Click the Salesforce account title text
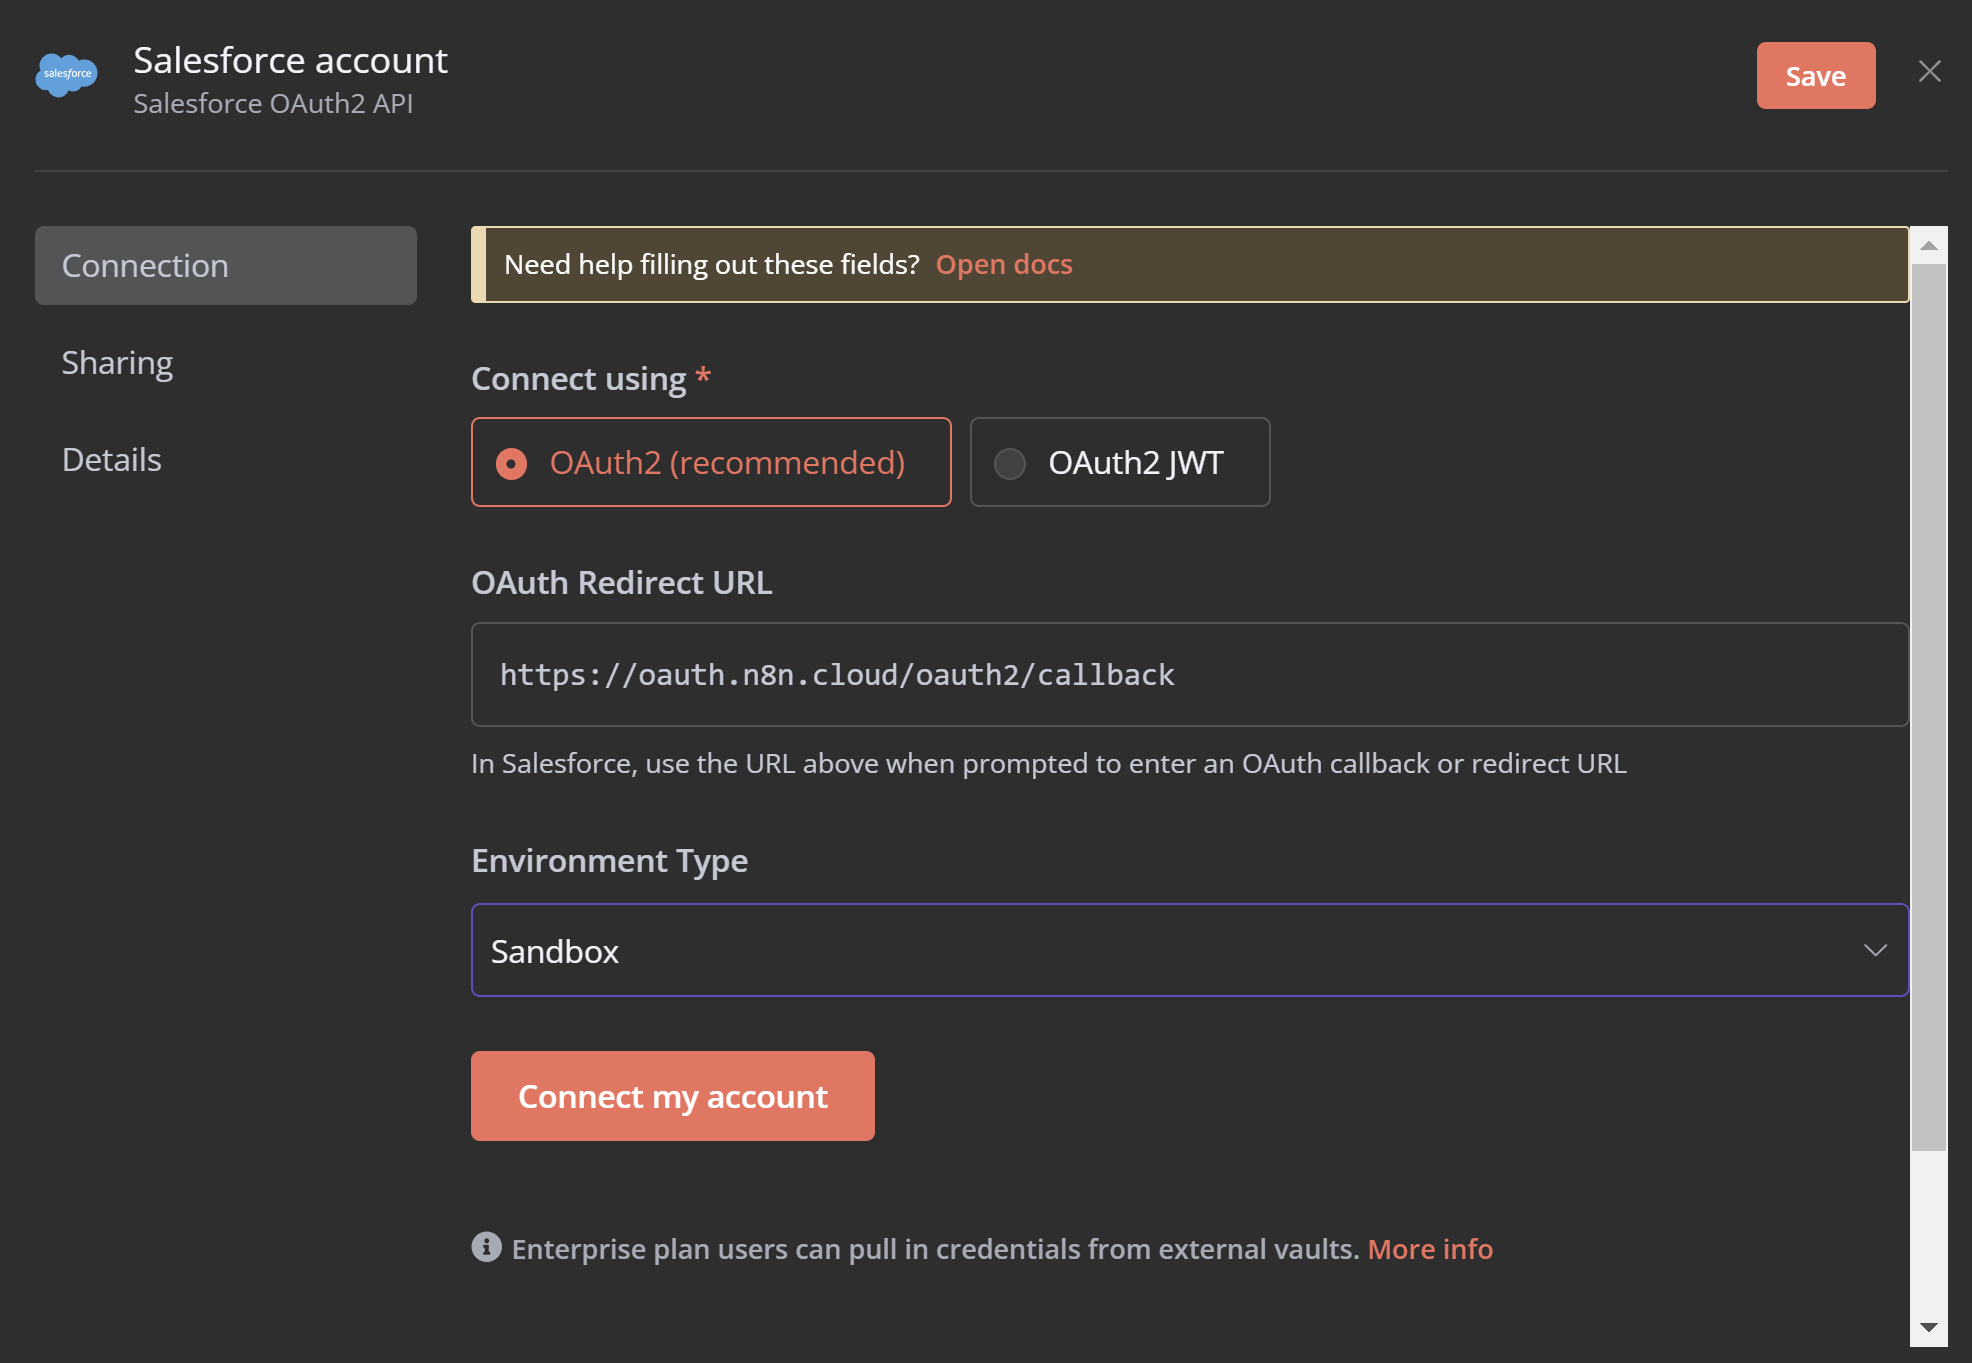This screenshot has width=1972, height=1363. coord(290,61)
